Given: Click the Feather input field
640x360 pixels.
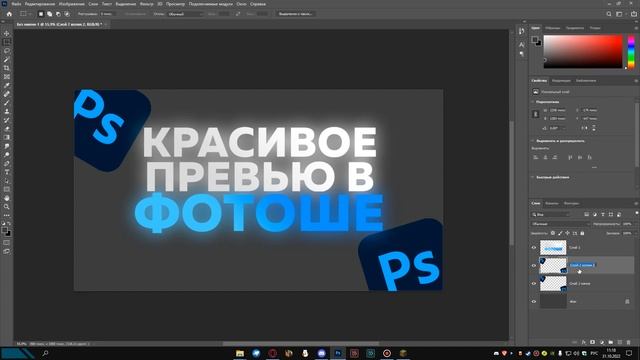Looking at the screenshot, I should coord(107,14).
